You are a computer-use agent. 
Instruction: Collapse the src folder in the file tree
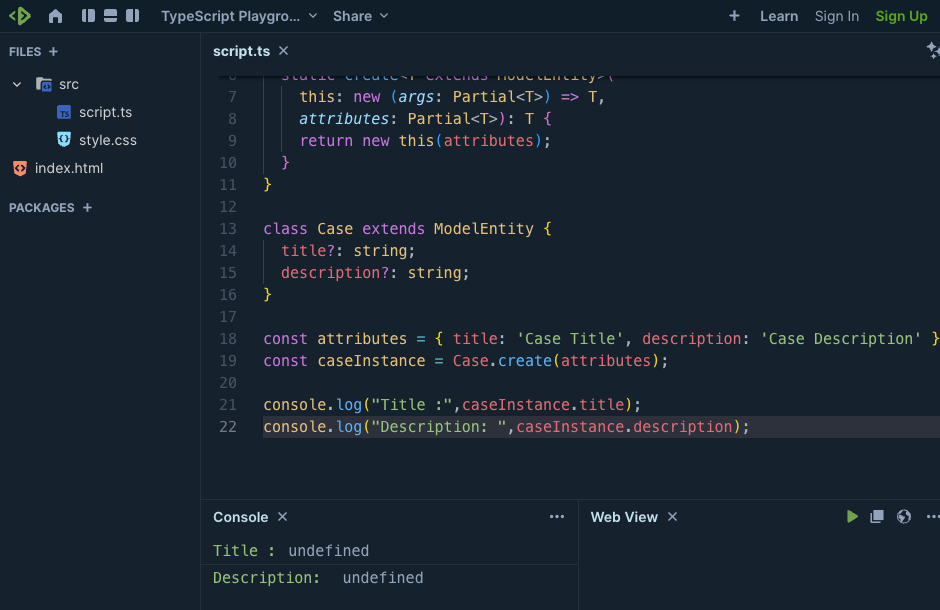coord(14,84)
